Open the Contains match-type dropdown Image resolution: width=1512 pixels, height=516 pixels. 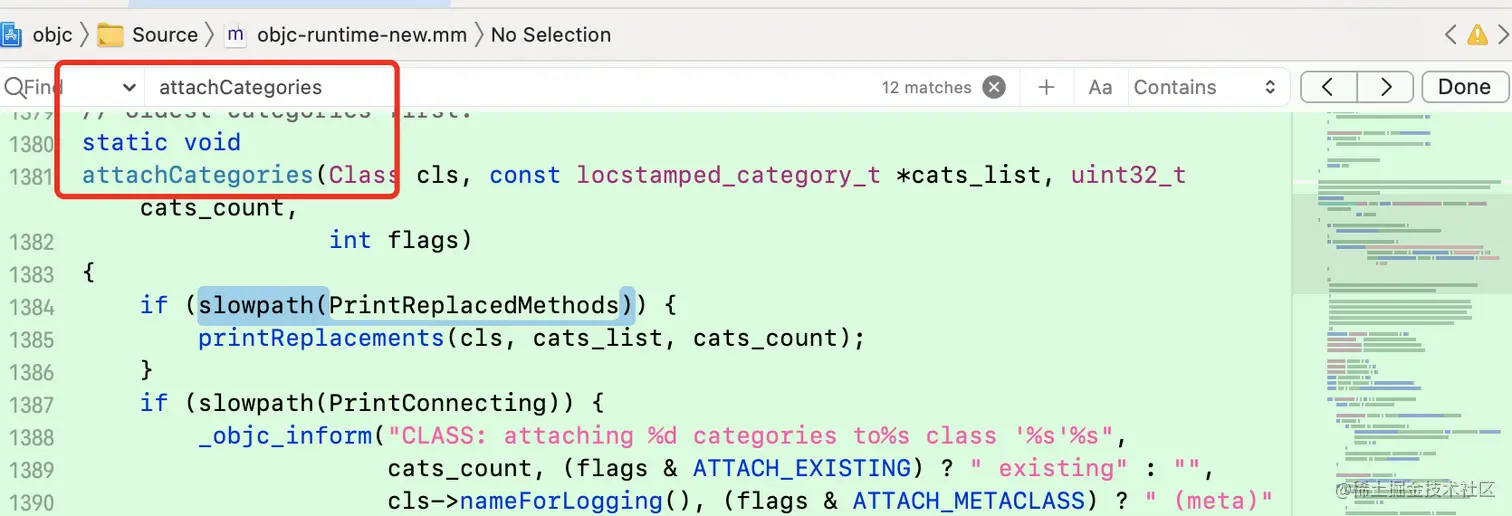[1205, 87]
